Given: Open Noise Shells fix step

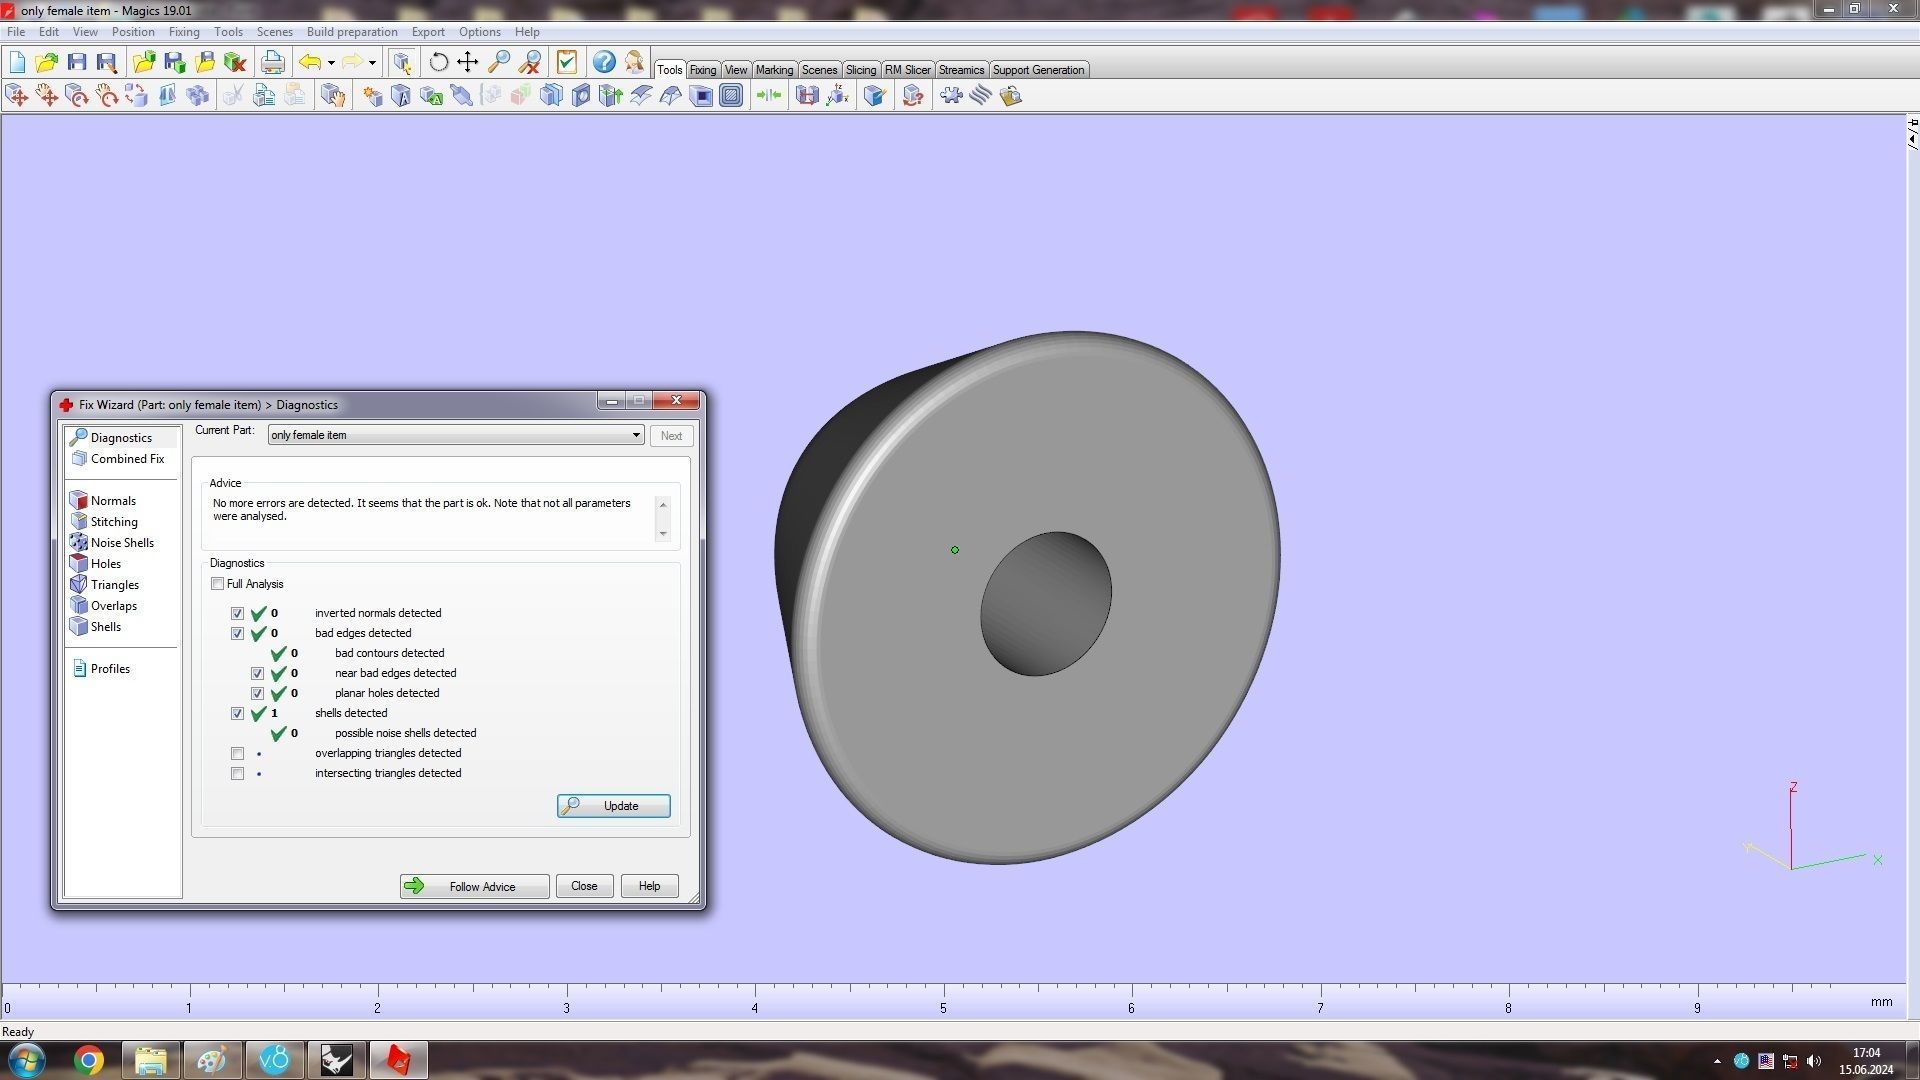Looking at the screenshot, I should [x=121, y=542].
